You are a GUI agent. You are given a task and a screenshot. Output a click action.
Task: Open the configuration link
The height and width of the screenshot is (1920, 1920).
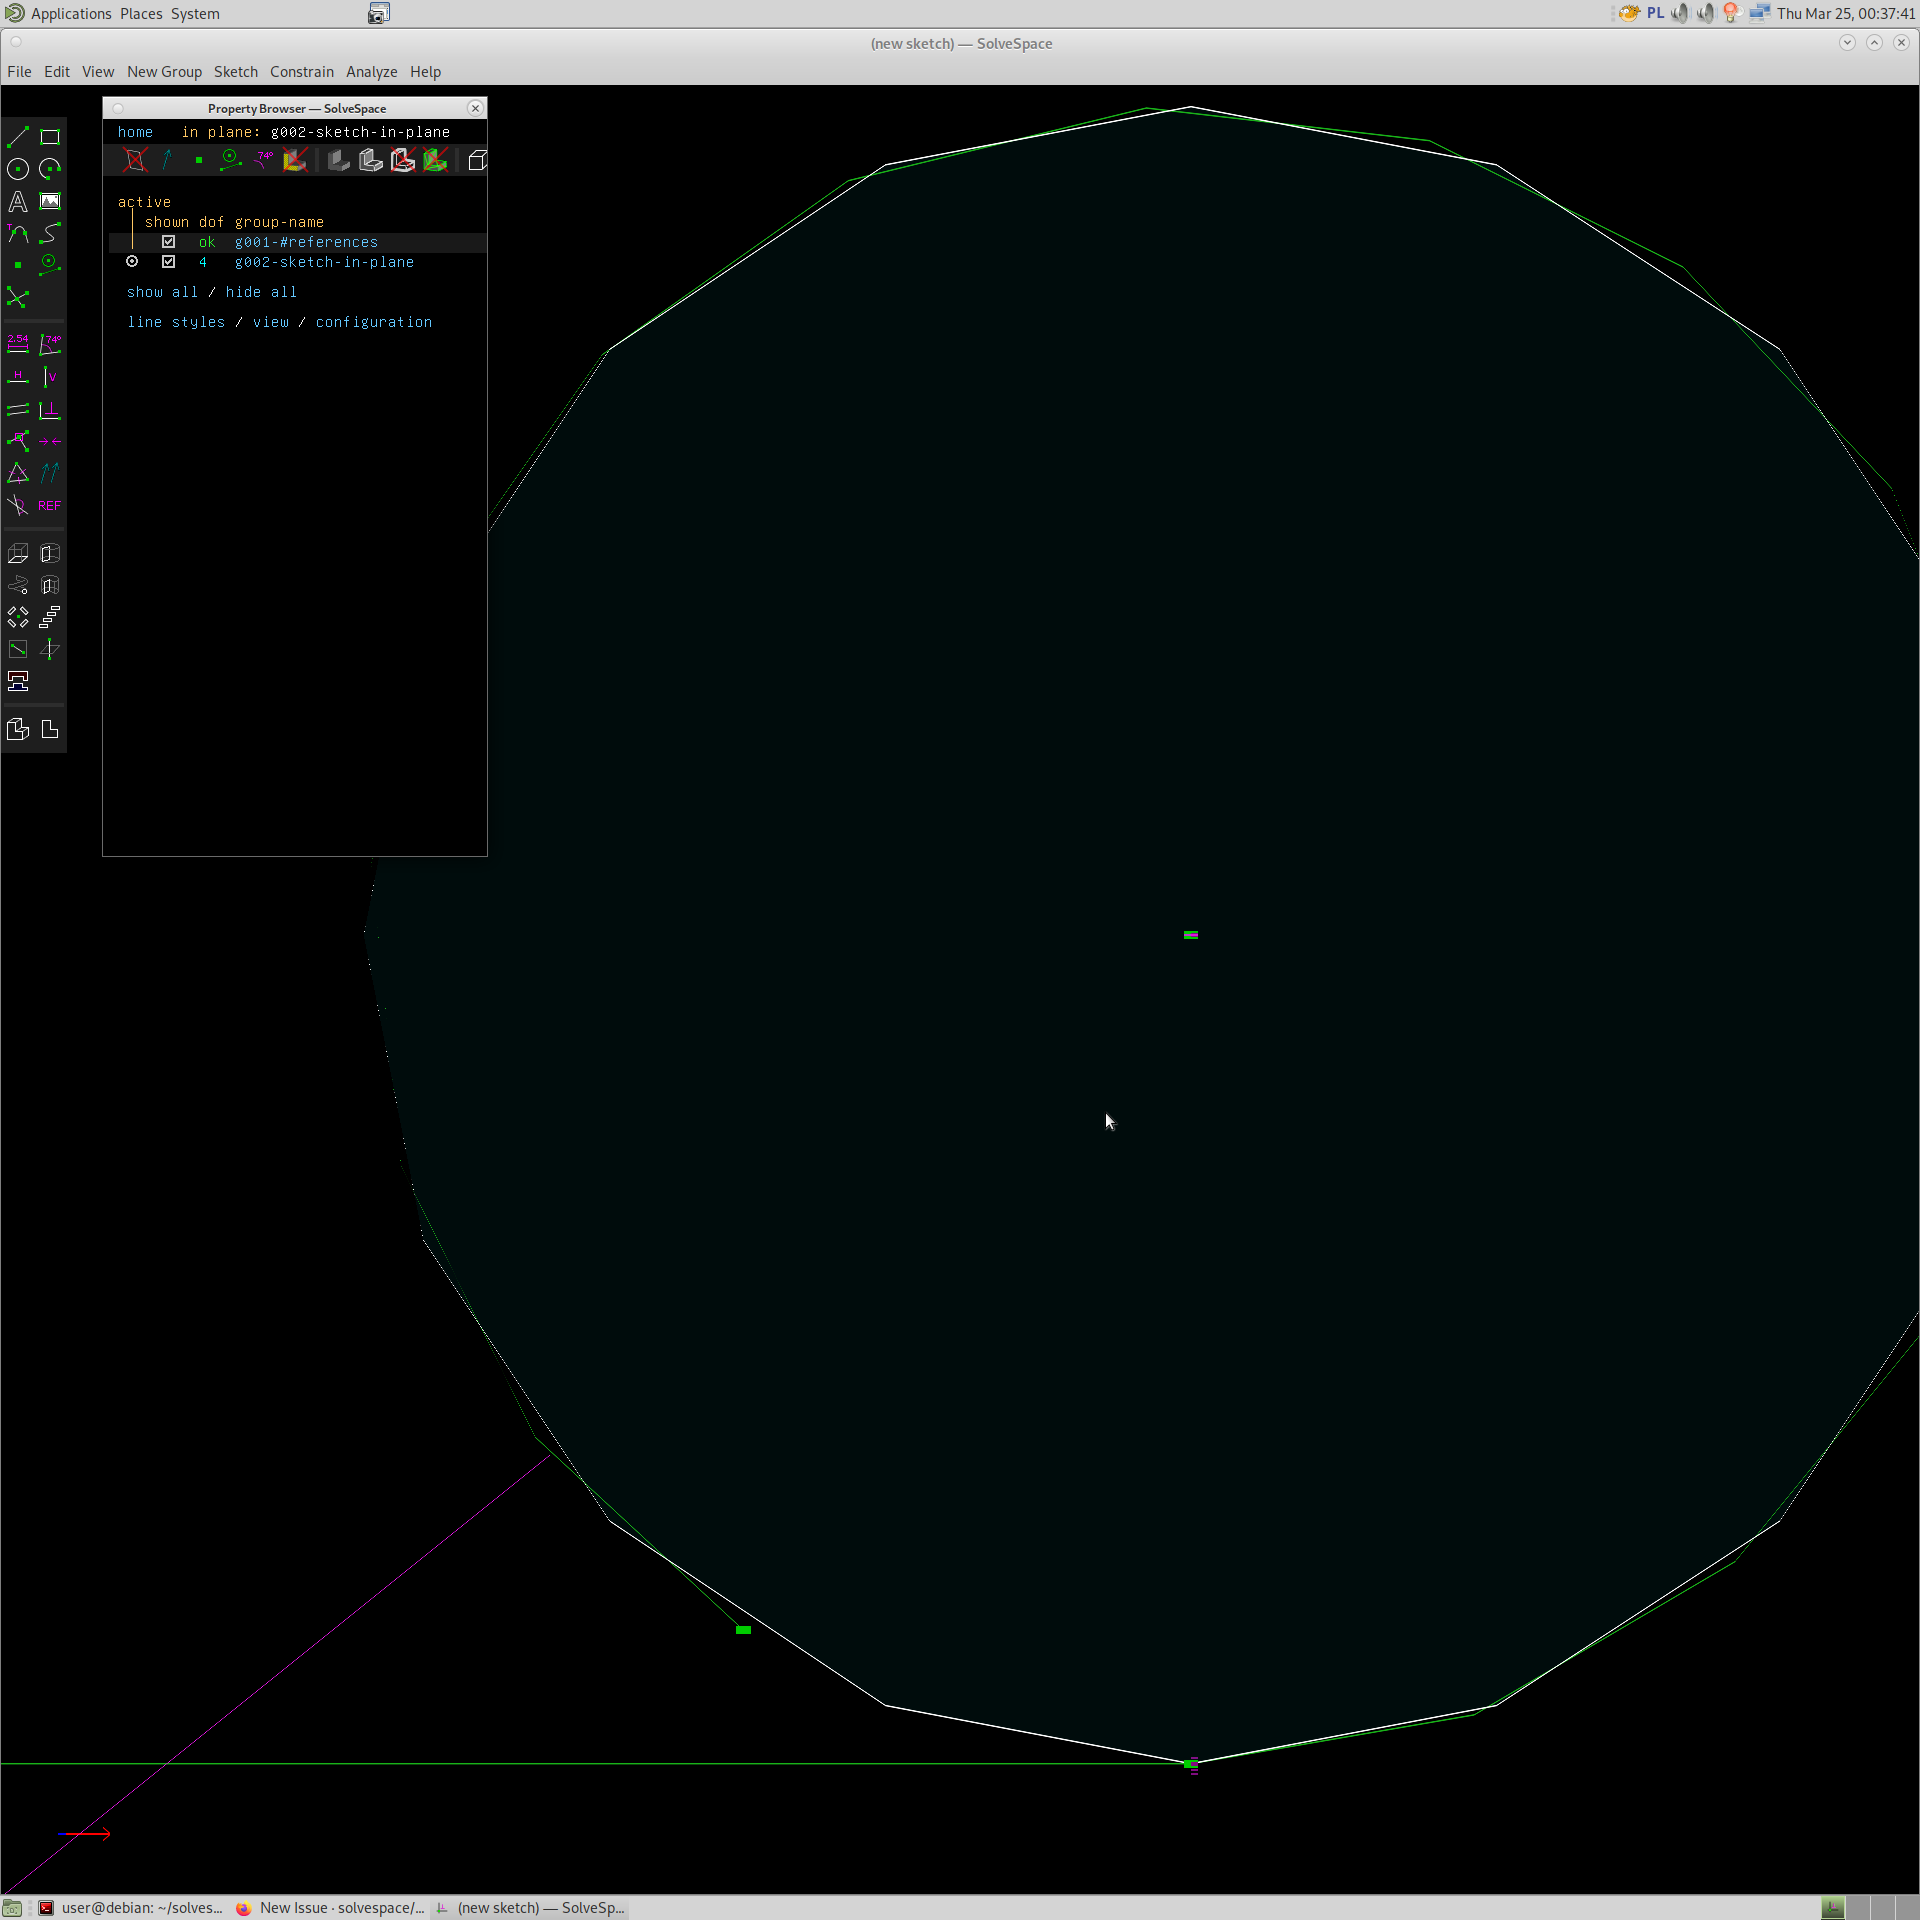pos(373,322)
